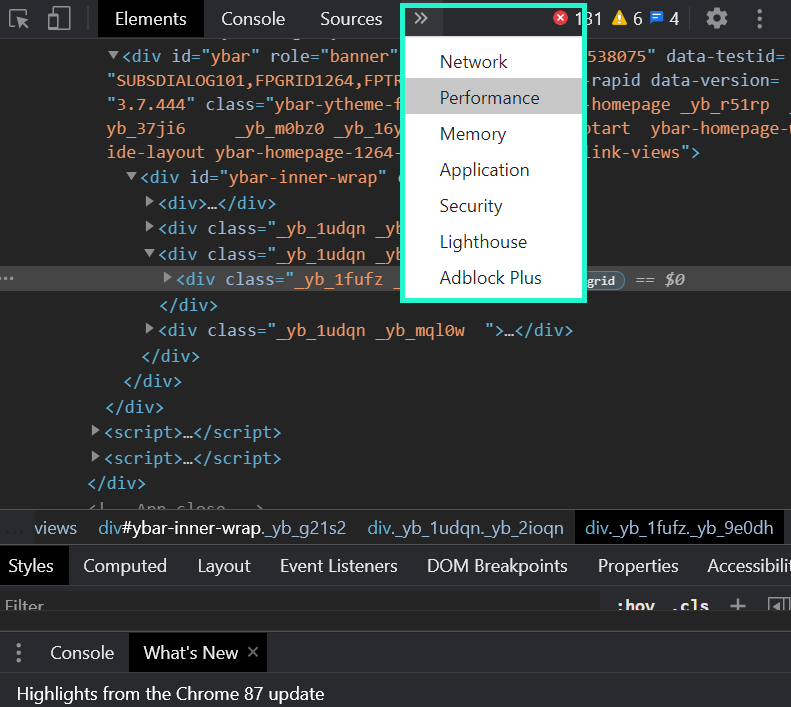
Task: Open the Accessibility pane tab
Action: point(749,566)
